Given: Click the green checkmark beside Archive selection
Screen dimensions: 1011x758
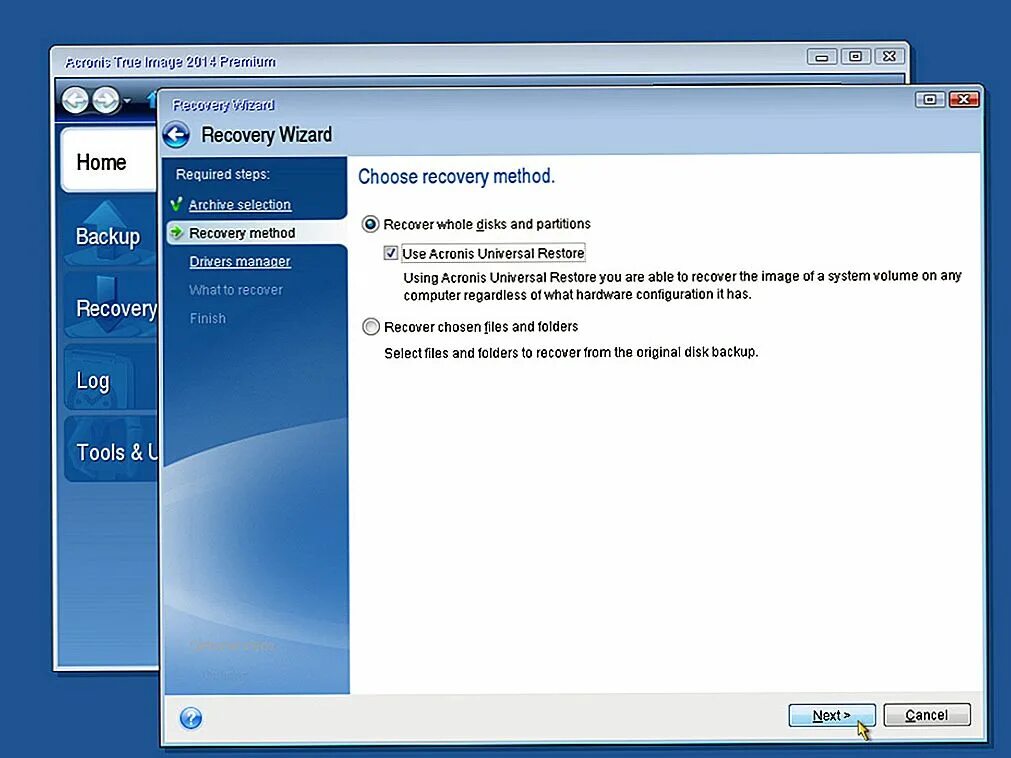Looking at the screenshot, I should pyautogui.click(x=176, y=204).
